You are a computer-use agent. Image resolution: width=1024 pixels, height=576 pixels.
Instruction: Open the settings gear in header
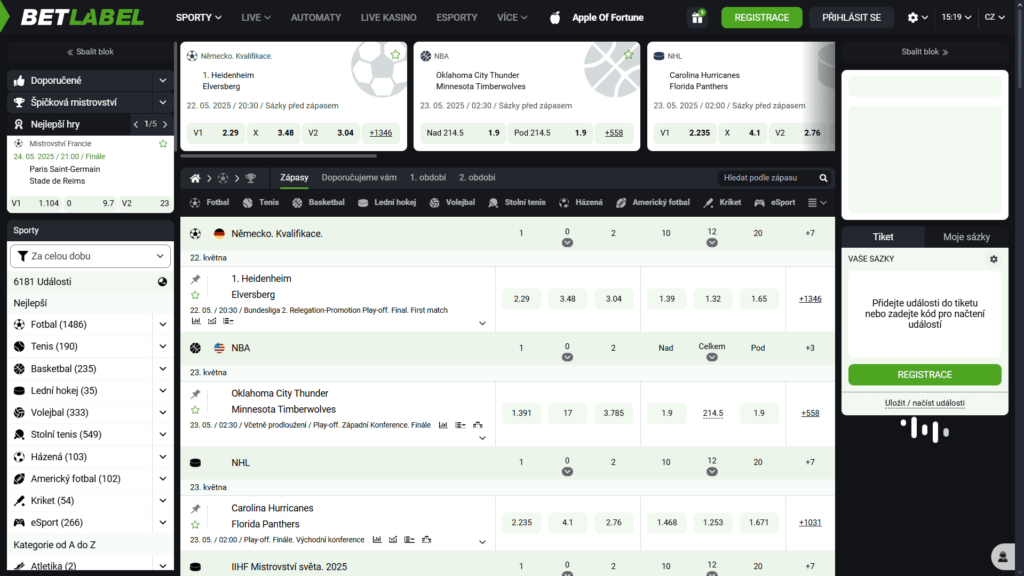pos(912,18)
